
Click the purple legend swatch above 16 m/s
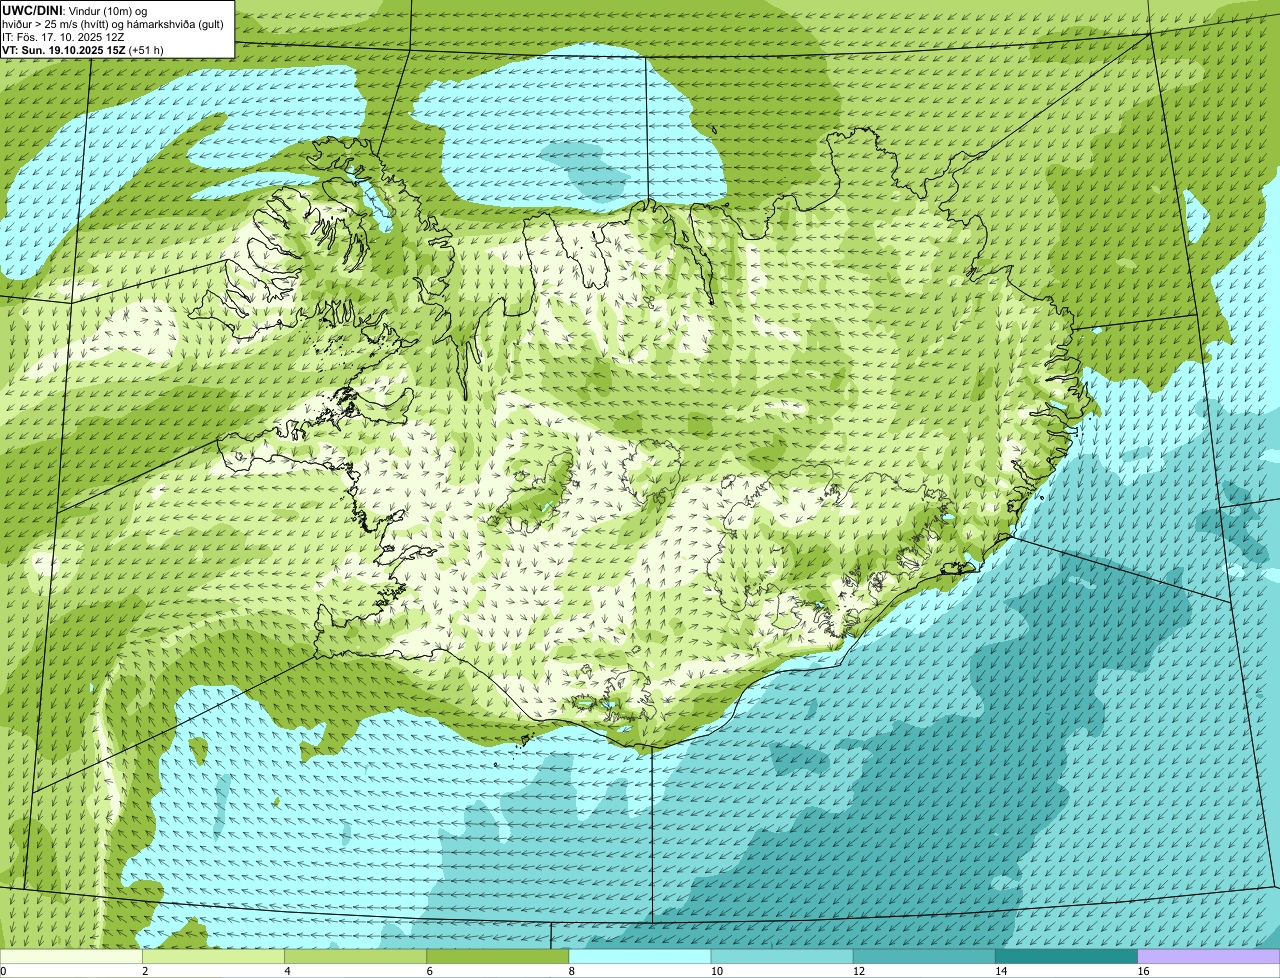click(x=1209, y=957)
